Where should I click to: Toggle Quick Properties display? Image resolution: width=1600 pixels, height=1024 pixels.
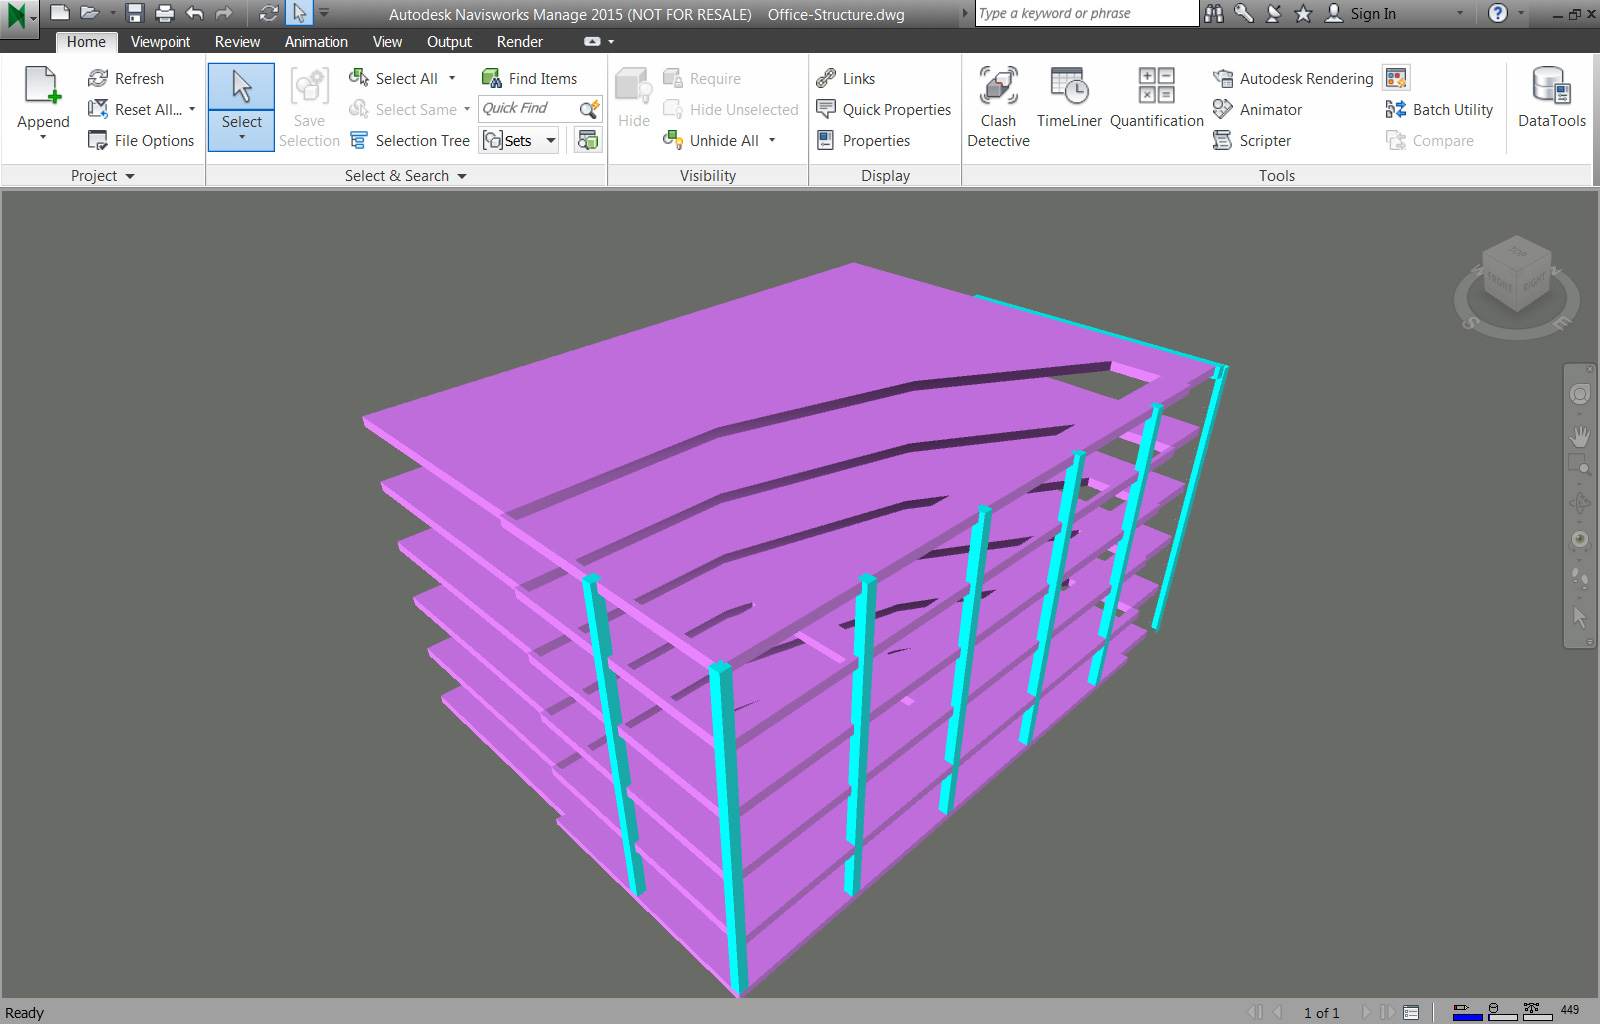coord(884,109)
